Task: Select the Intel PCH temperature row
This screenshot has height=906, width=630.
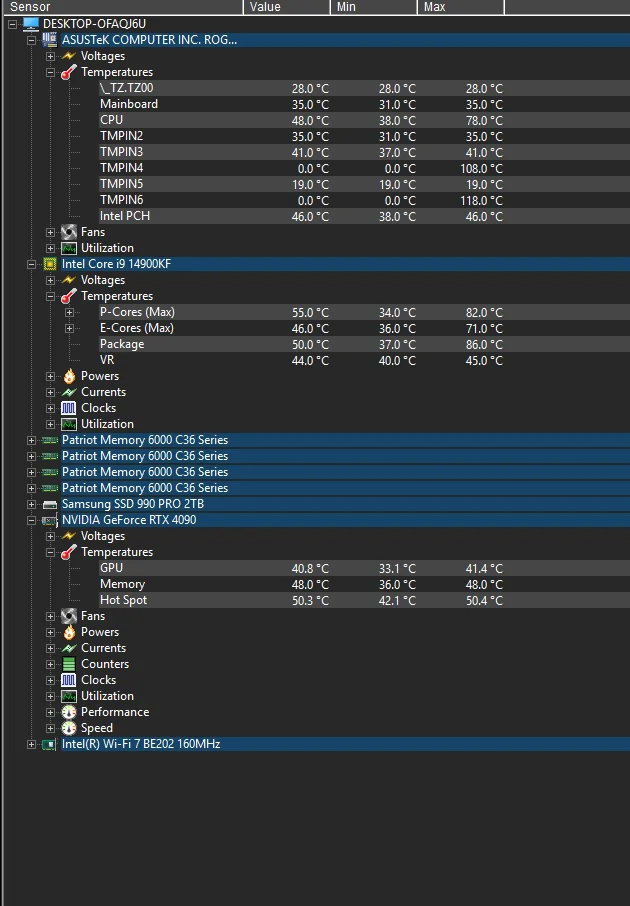Action: [x=364, y=216]
